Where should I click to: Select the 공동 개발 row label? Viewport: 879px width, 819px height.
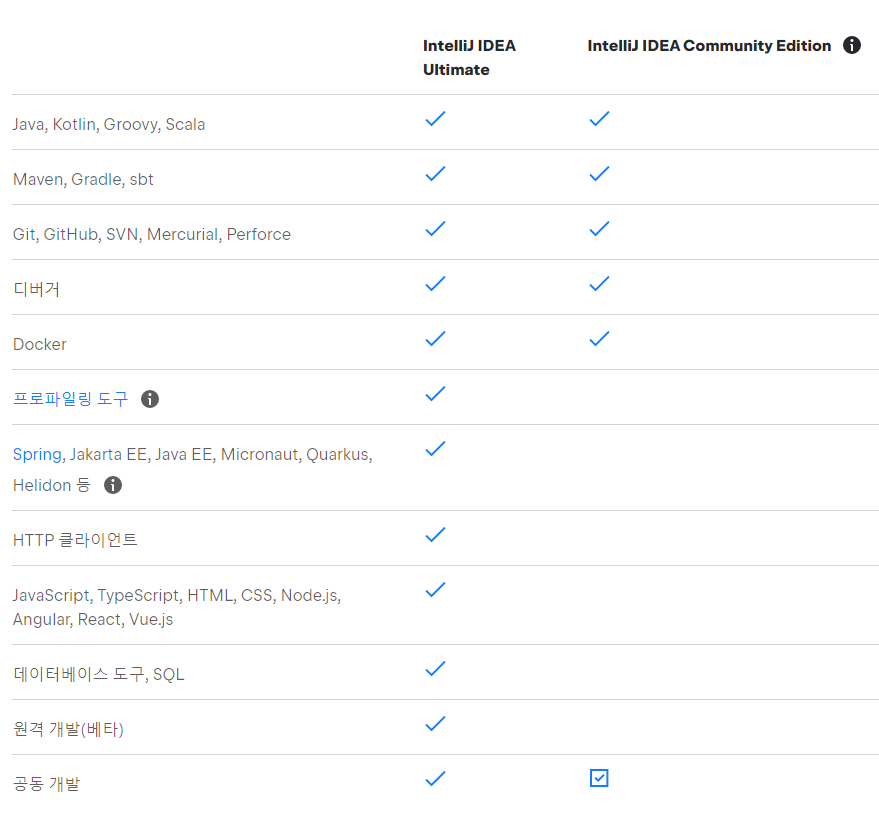coord(47,784)
